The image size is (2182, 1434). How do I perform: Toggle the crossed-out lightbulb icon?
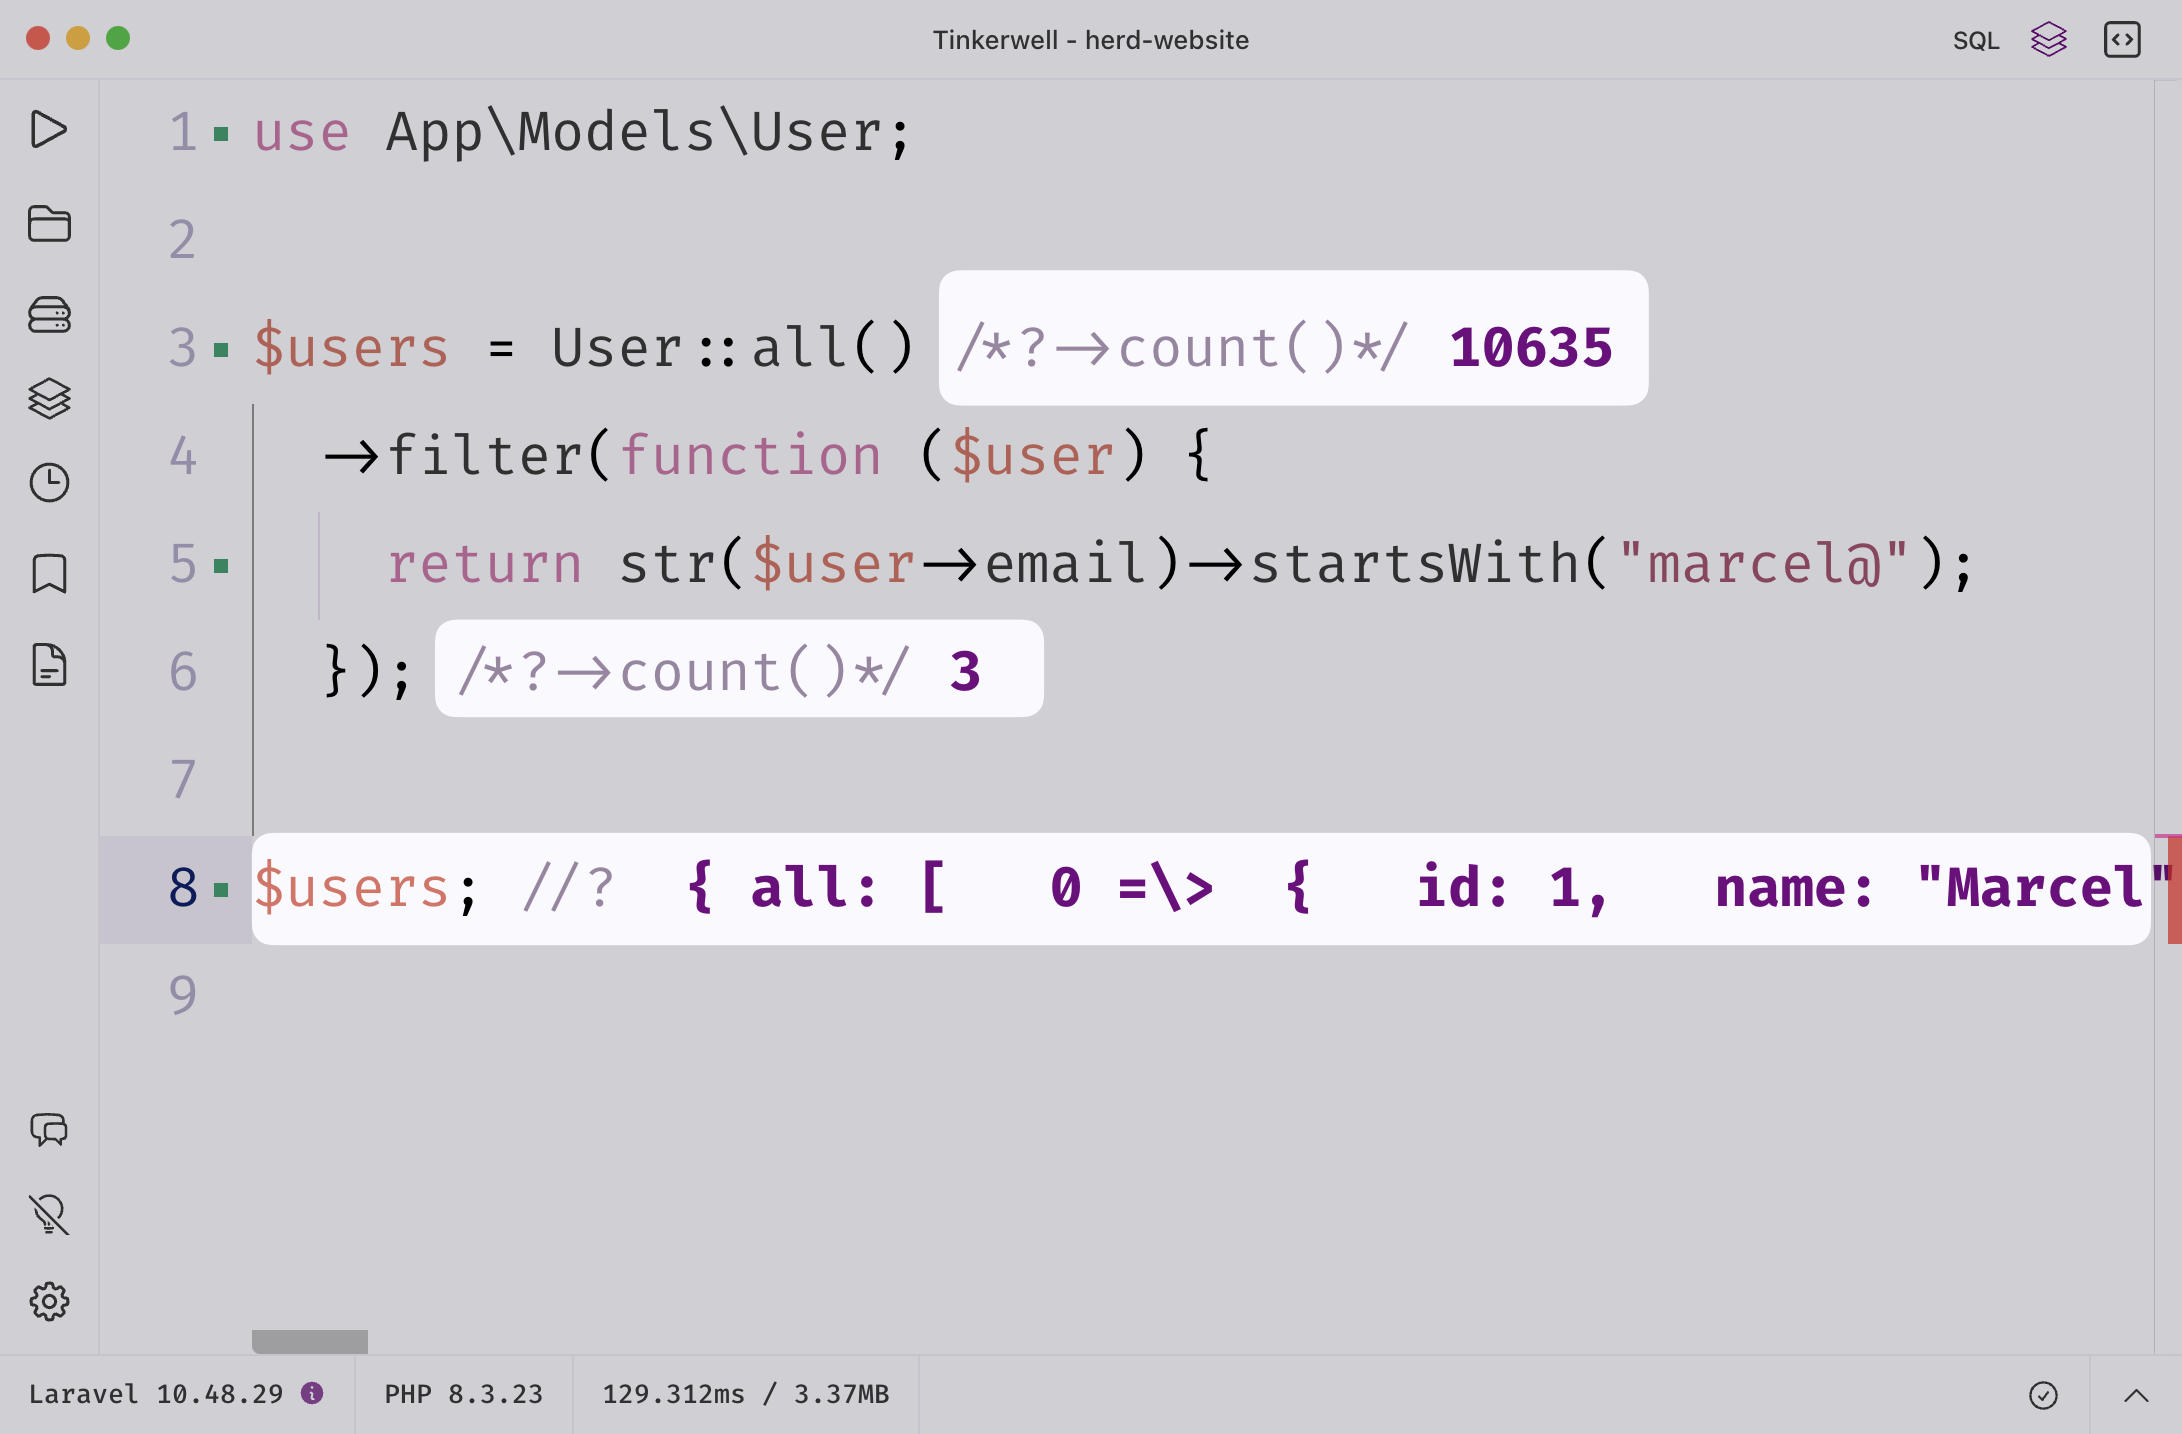point(48,1215)
